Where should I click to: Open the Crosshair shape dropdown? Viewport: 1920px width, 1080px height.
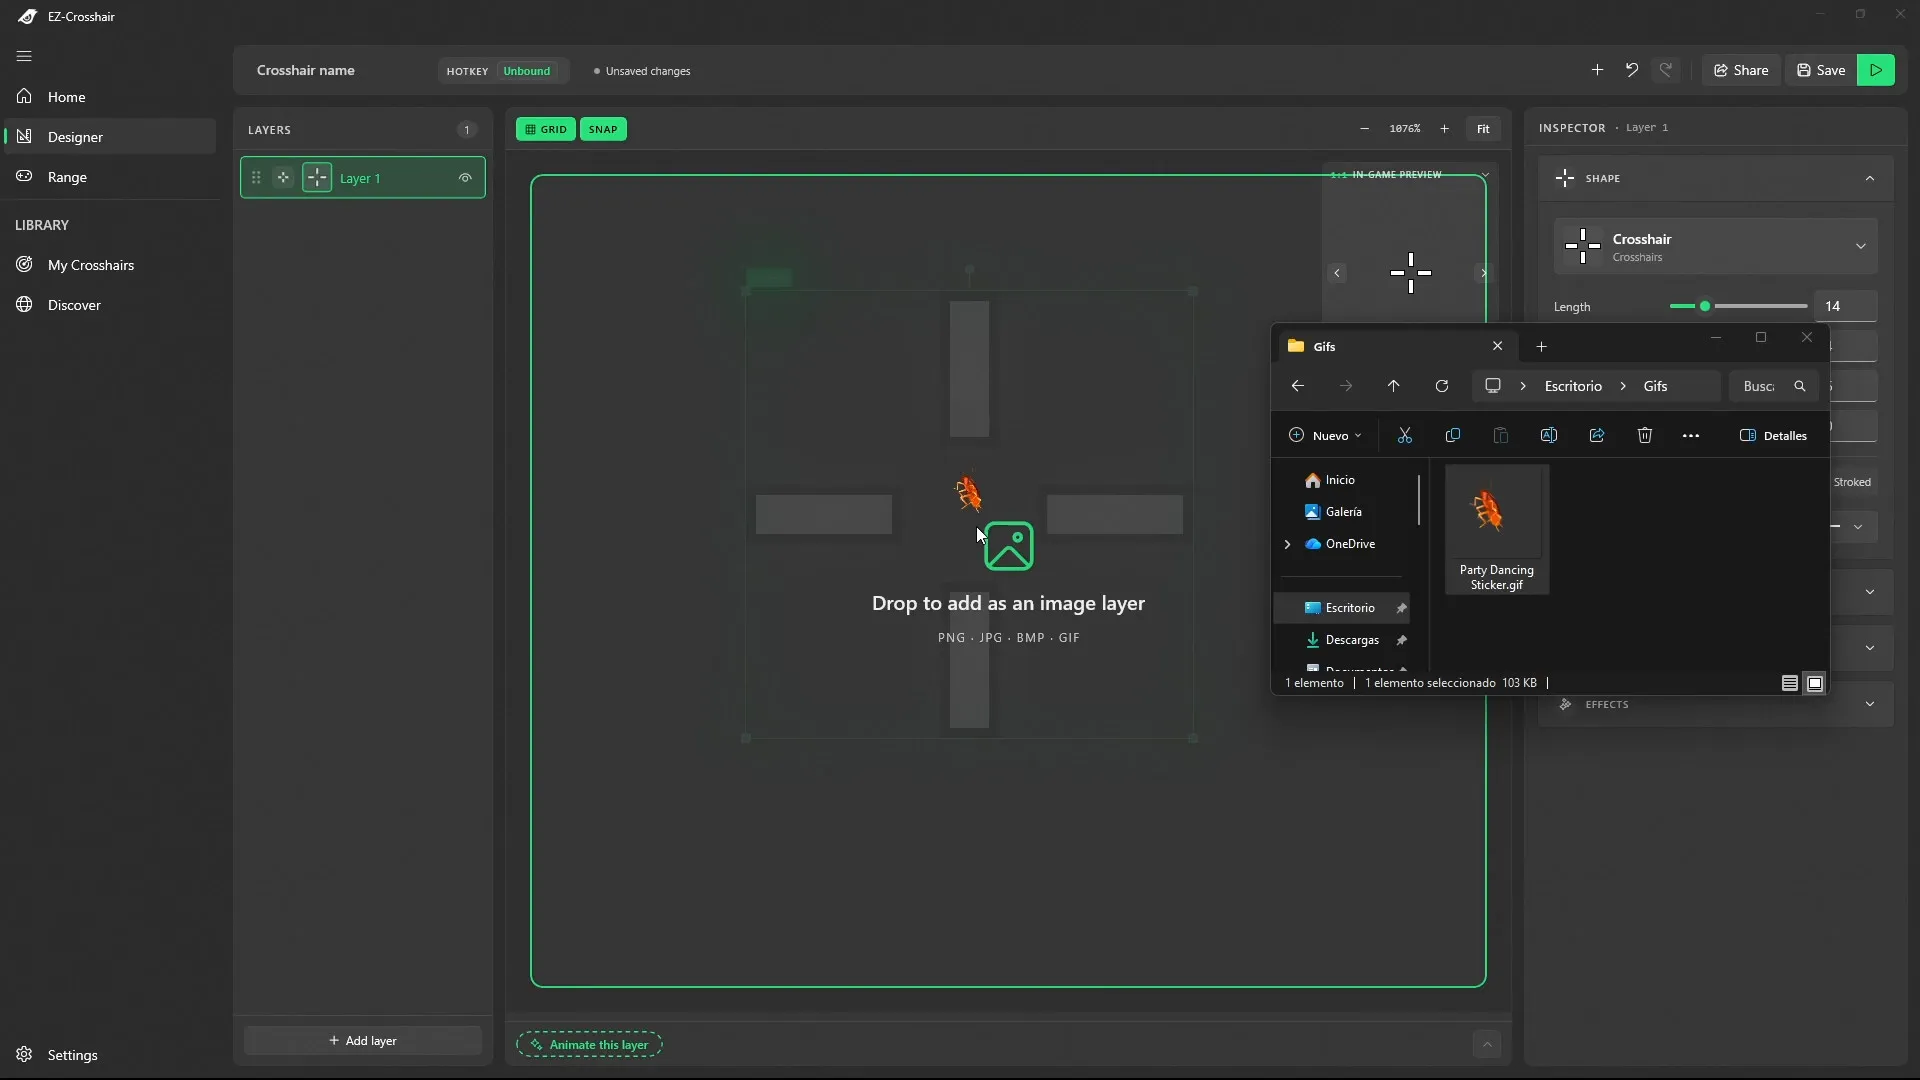click(x=1716, y=247)
